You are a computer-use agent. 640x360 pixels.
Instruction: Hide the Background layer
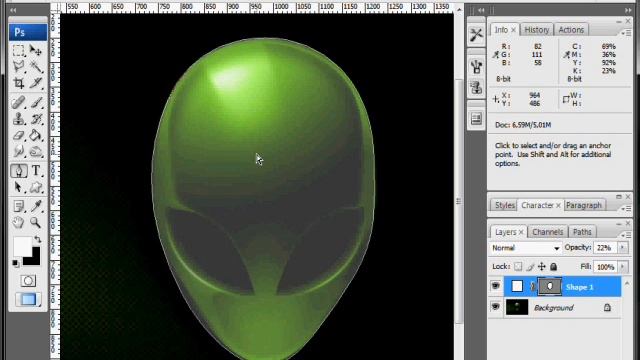point(496,307)
